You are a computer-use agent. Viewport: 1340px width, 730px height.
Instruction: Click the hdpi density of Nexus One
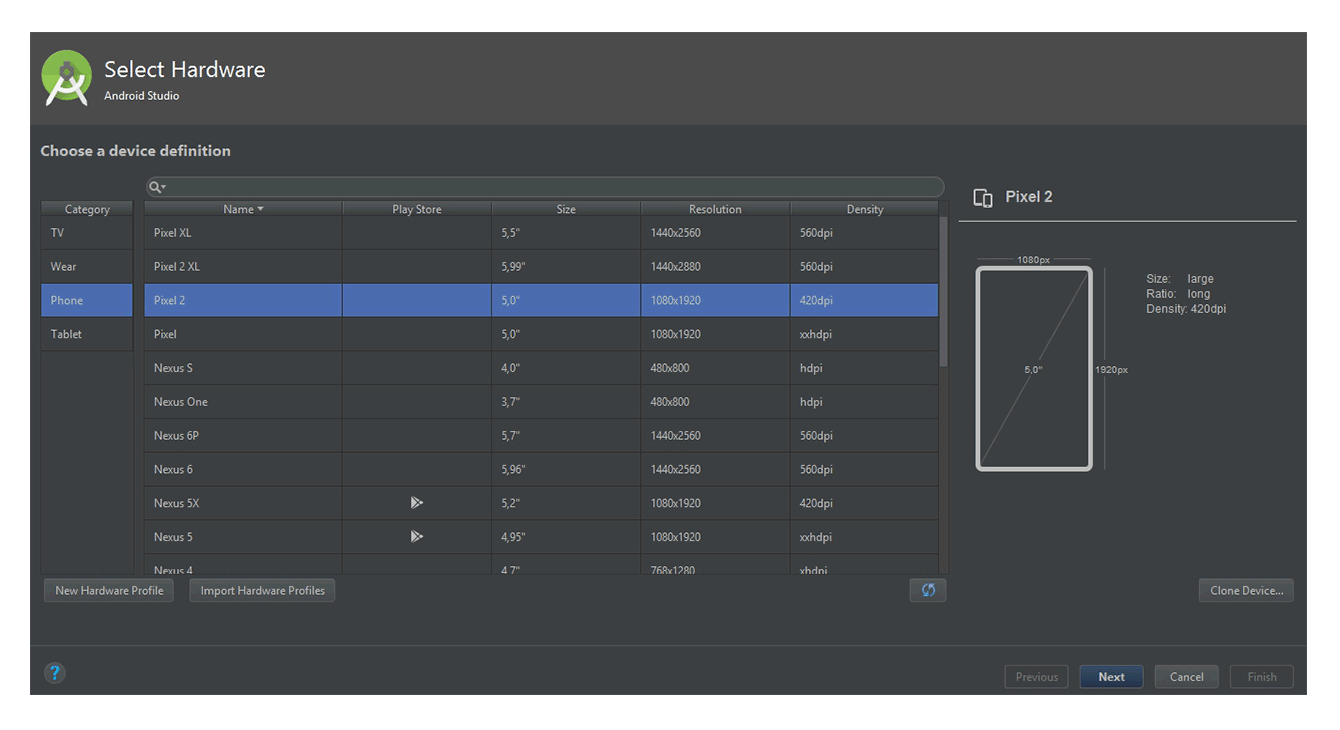pyautogui.click(x=864, y=402)
